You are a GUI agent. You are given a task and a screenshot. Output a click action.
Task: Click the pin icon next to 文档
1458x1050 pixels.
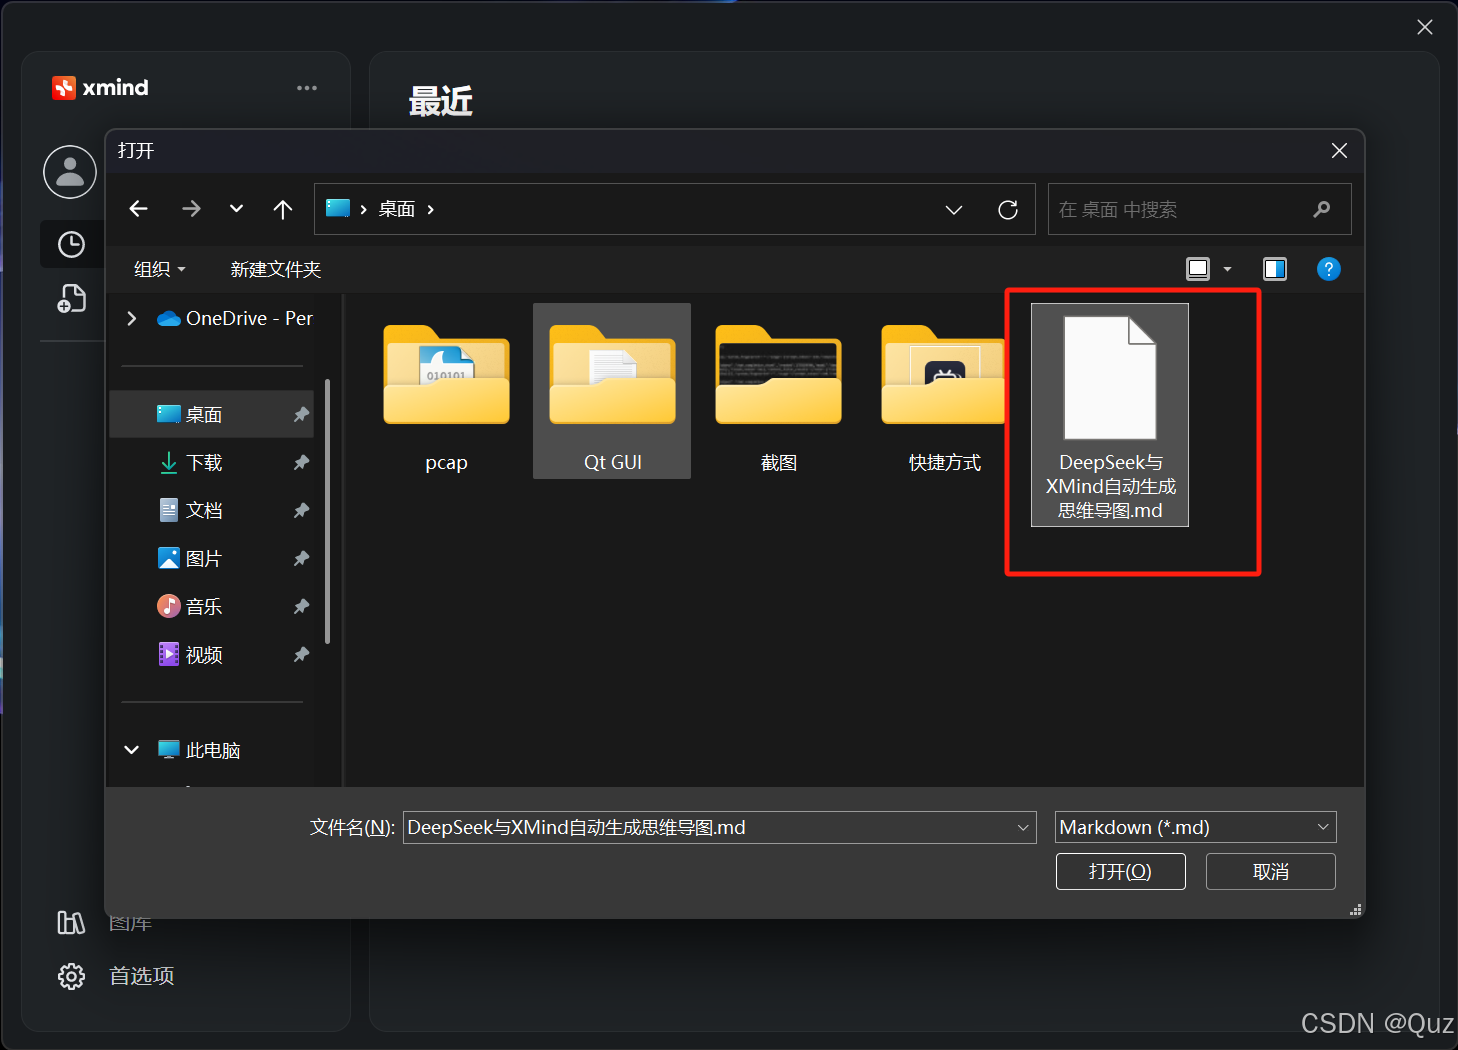click(301, 510)
